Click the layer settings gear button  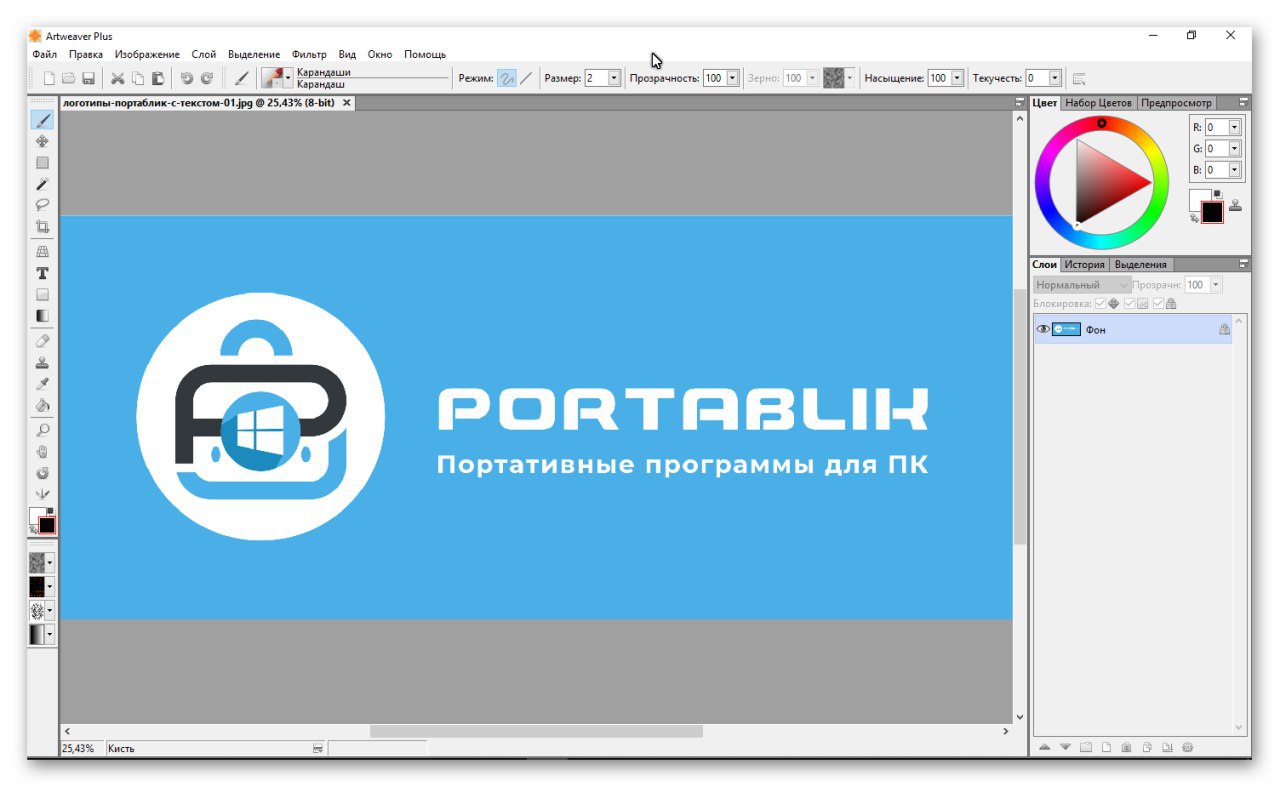pyautogui.click(x=1188, y=747)
